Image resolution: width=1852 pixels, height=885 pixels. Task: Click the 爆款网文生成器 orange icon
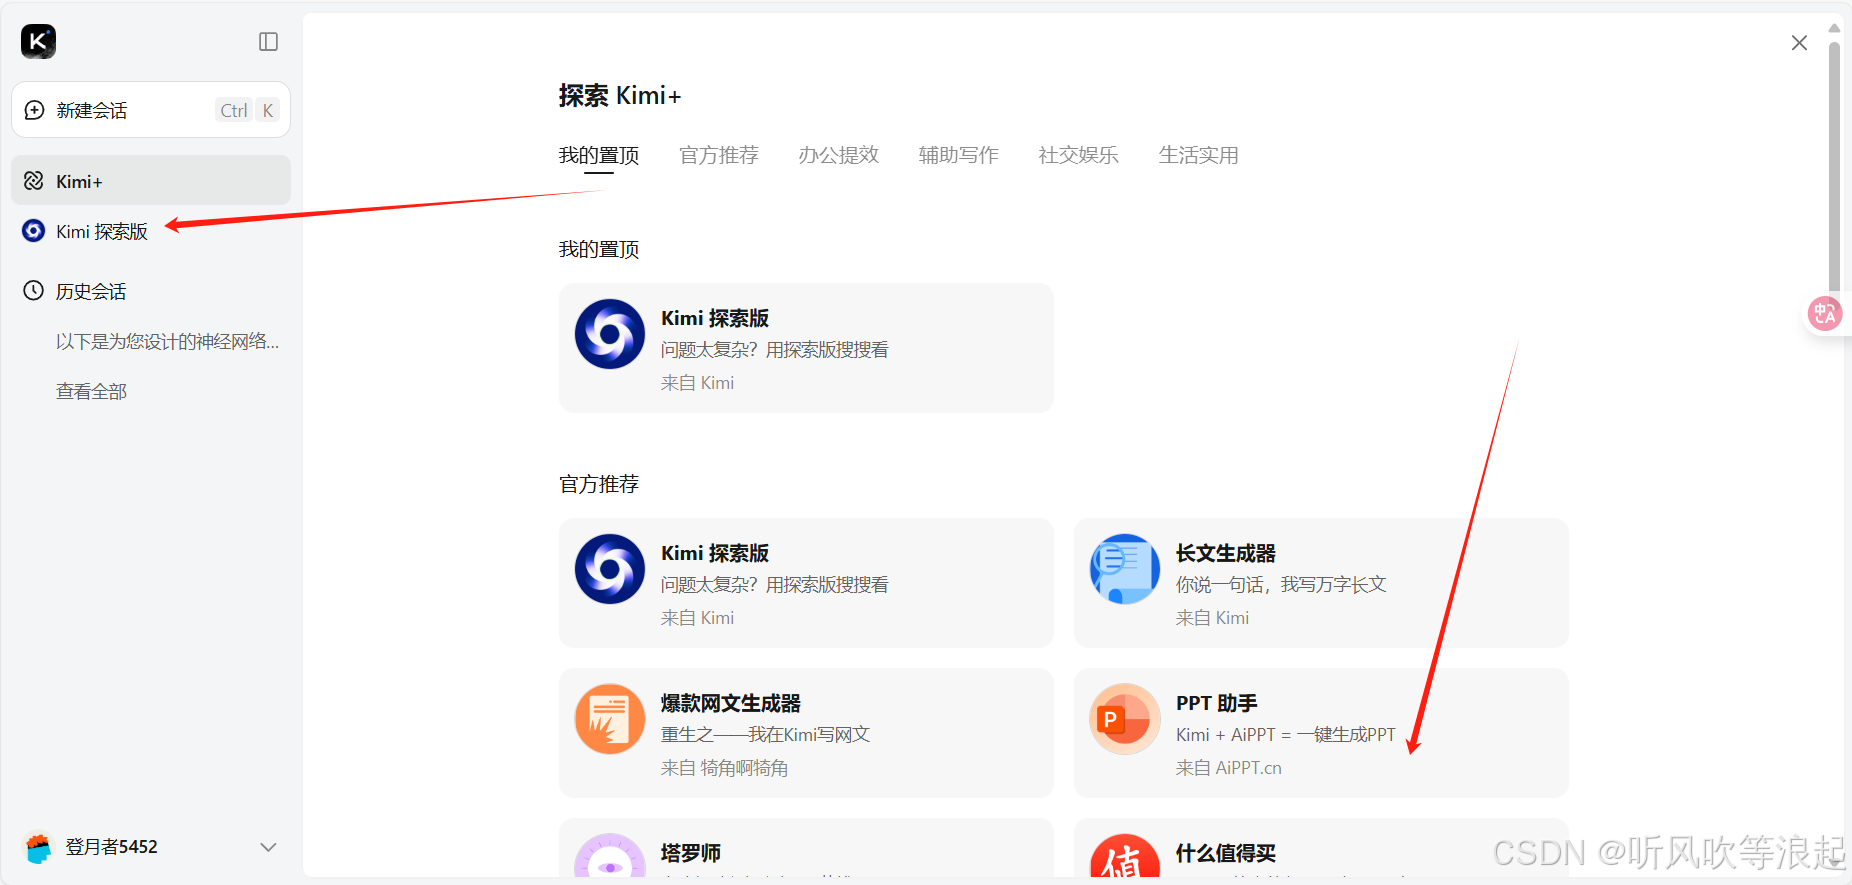click(x=610, y=719)
